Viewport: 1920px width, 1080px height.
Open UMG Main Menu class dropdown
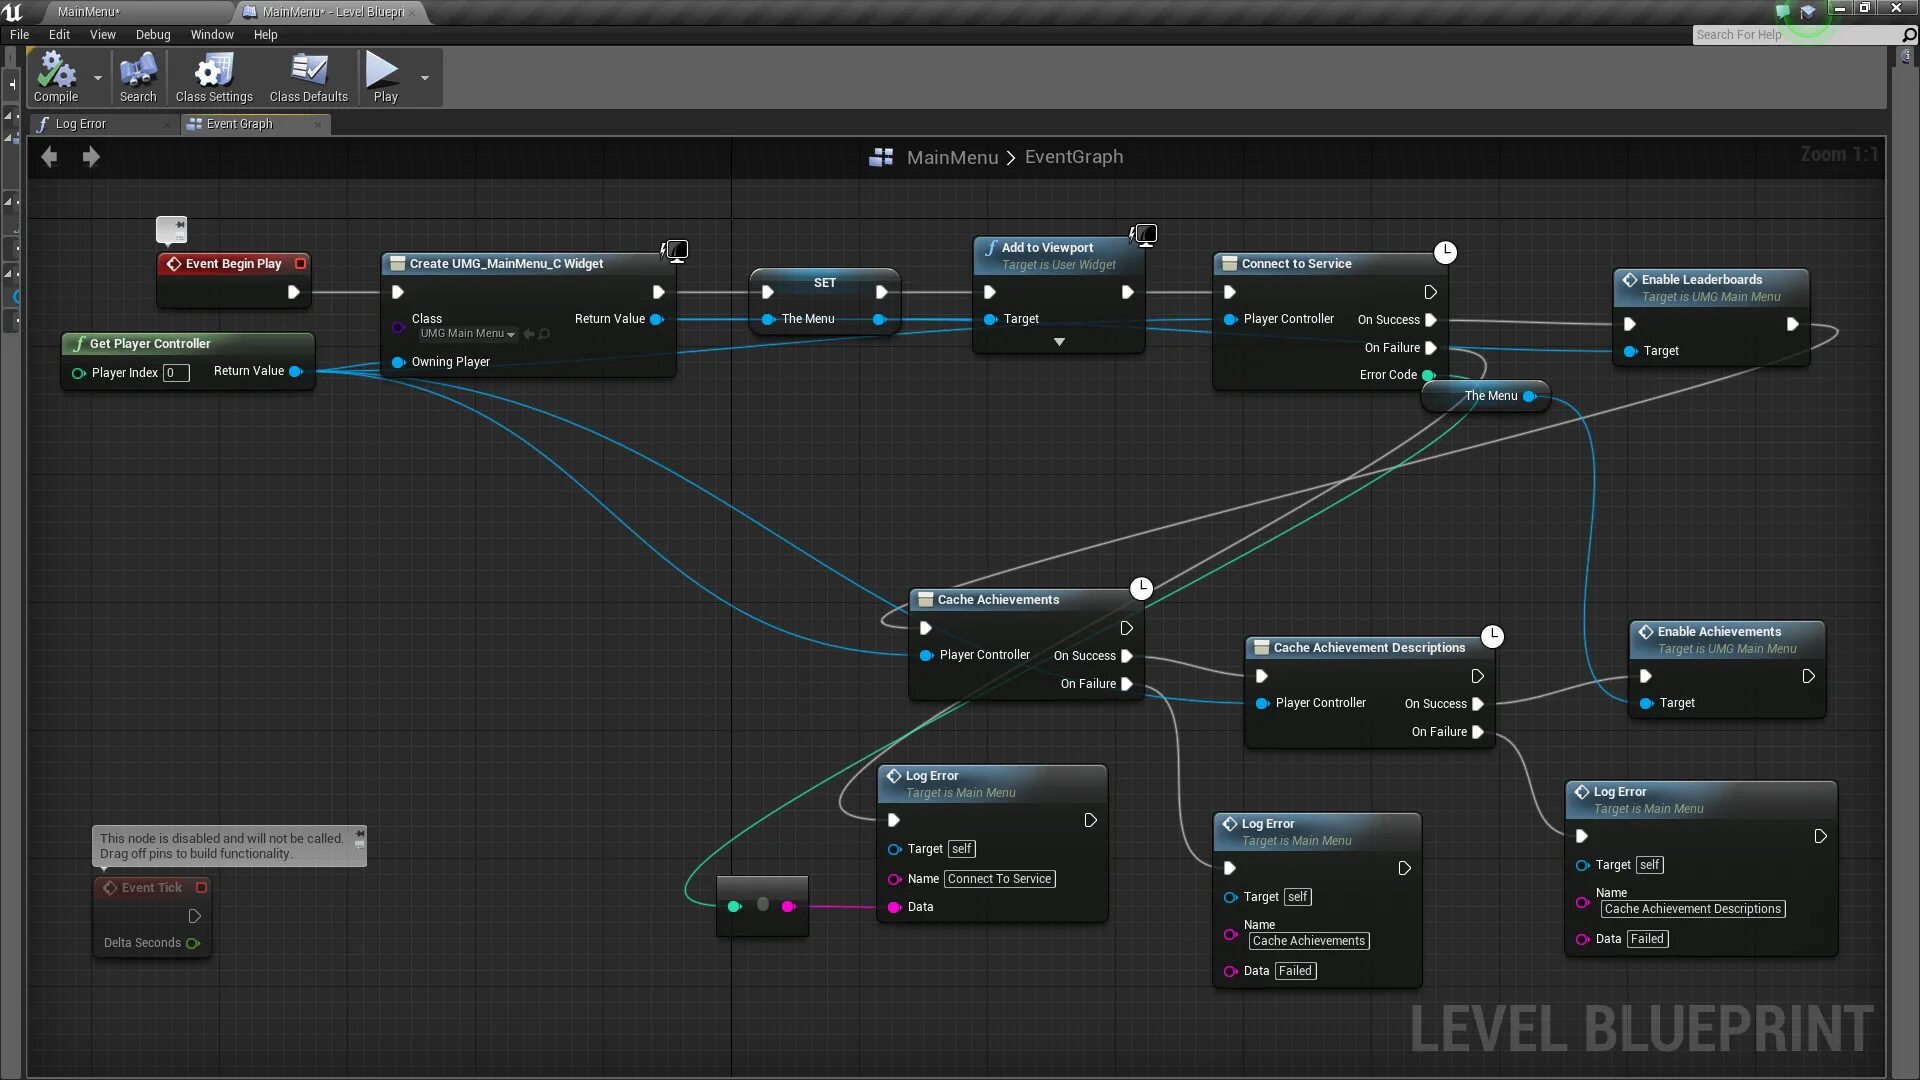click(x=467, y=334)
